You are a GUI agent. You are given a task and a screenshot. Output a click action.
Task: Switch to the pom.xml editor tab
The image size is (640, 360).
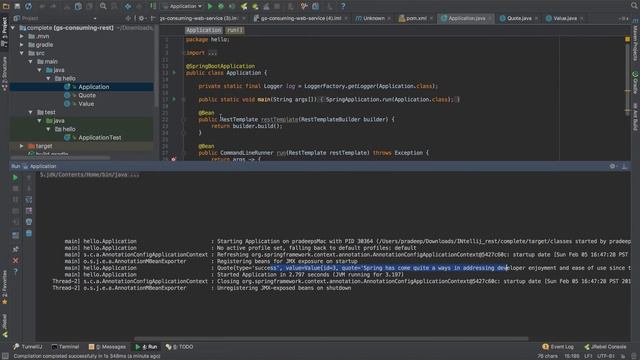click(x=416, y=18)
